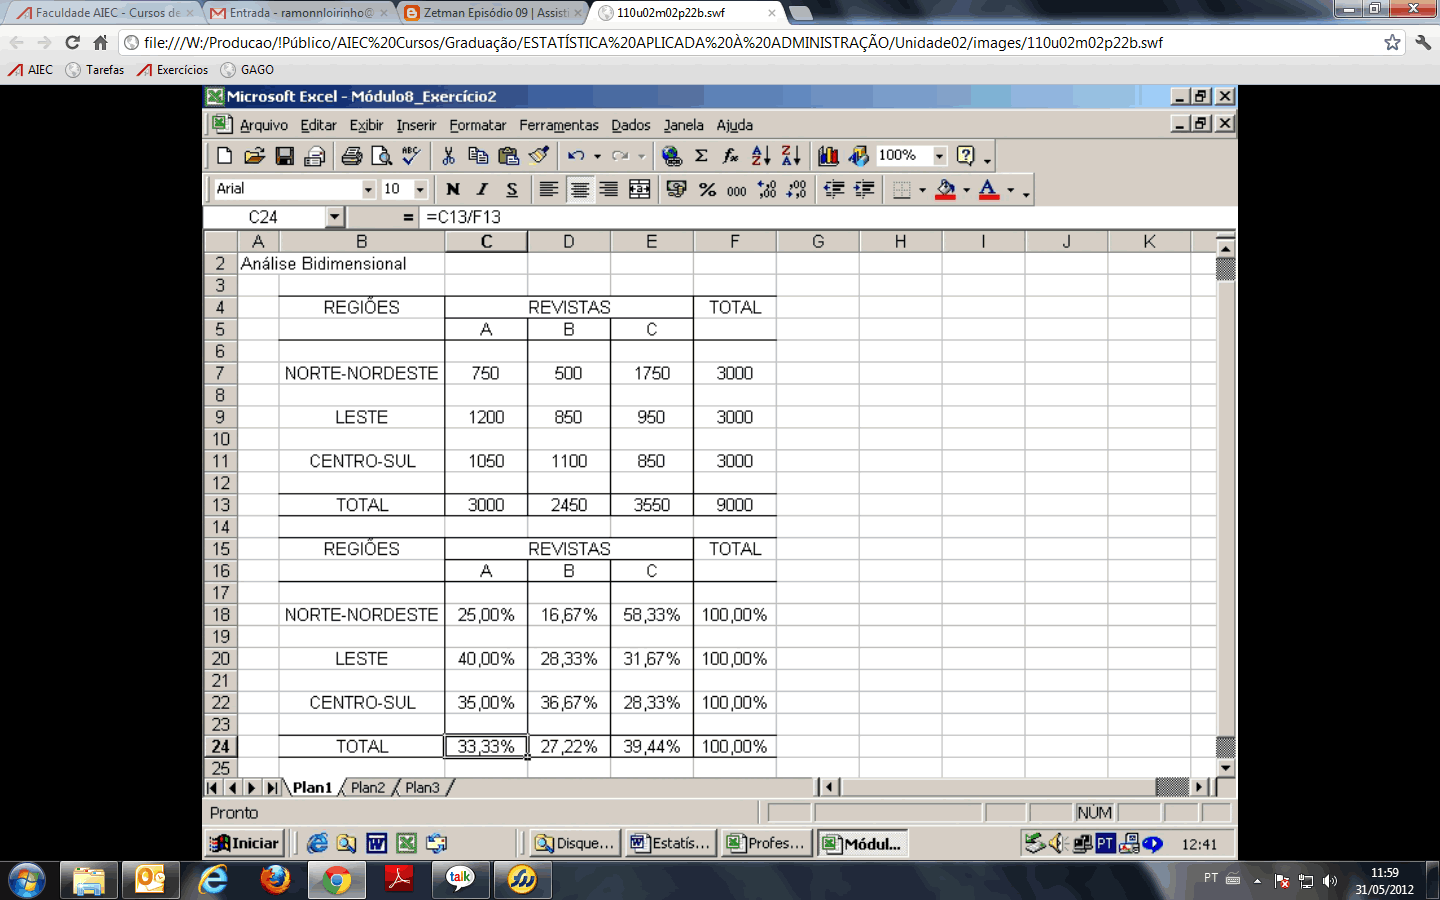Click the Merge and Center icon
Image resolution: width=1440 pixels, height=900 pixels.
coord(640,189)
